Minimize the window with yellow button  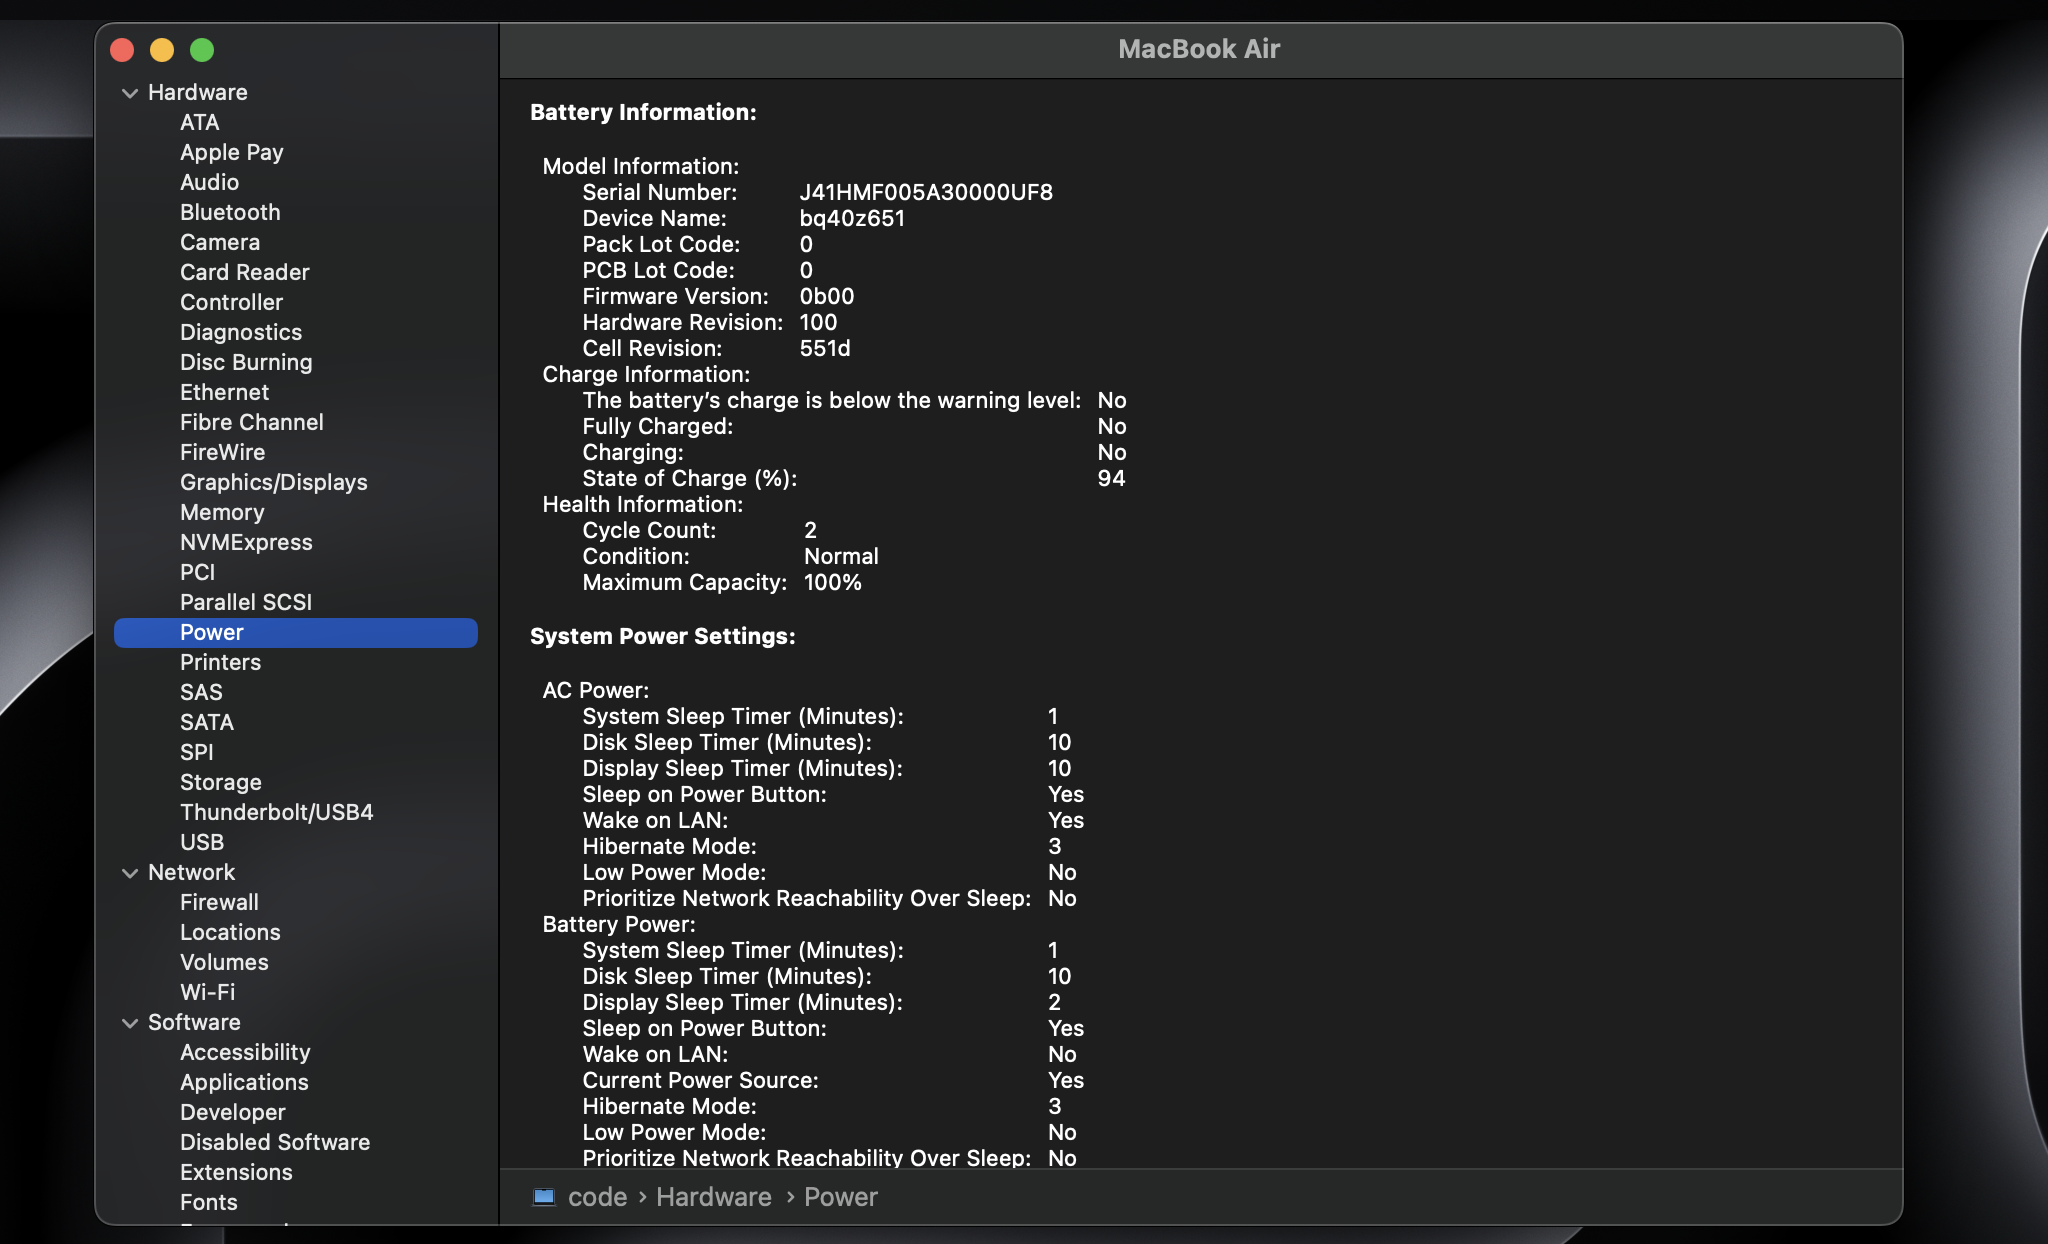162,50
